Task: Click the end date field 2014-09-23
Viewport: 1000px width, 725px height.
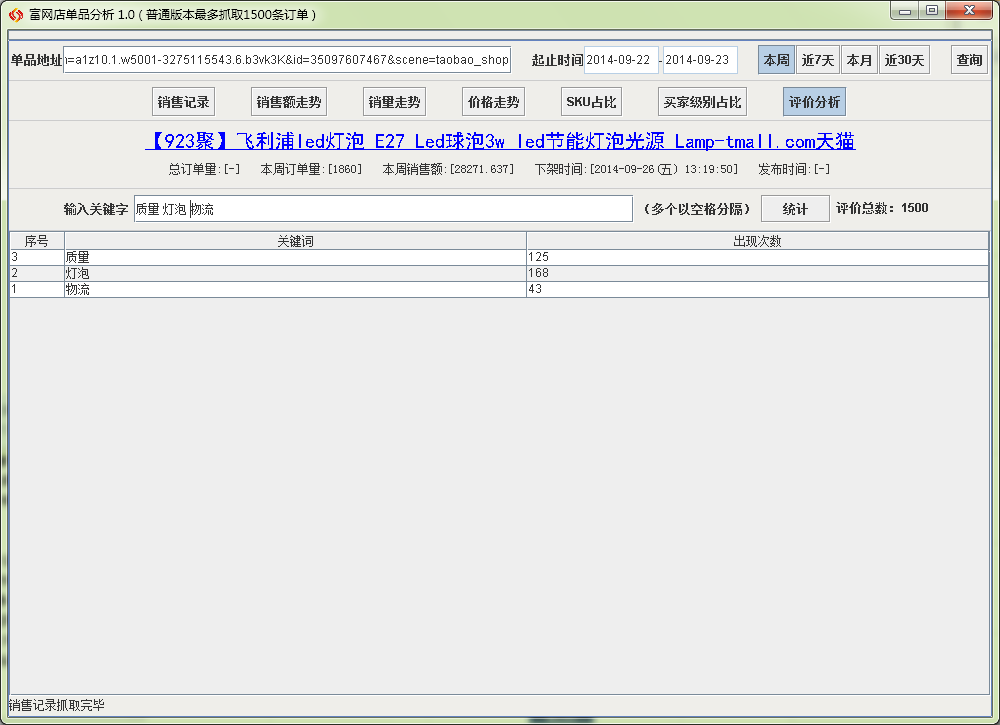Action: tap(700, 60)
